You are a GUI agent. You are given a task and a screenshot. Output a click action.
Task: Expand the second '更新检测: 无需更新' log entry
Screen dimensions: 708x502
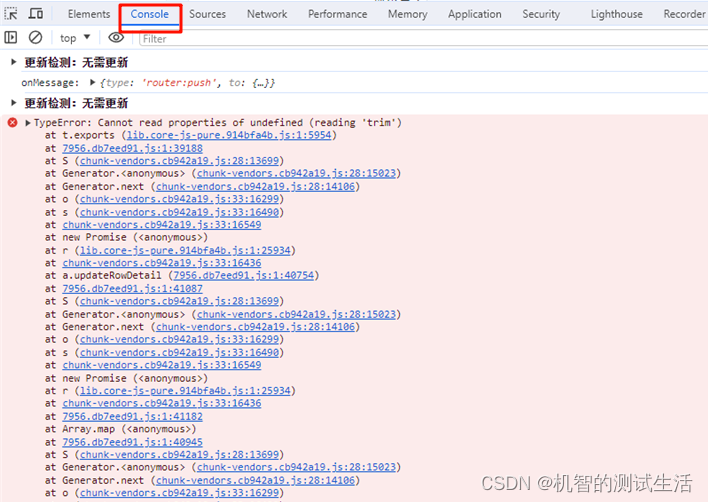pos(14,103)
